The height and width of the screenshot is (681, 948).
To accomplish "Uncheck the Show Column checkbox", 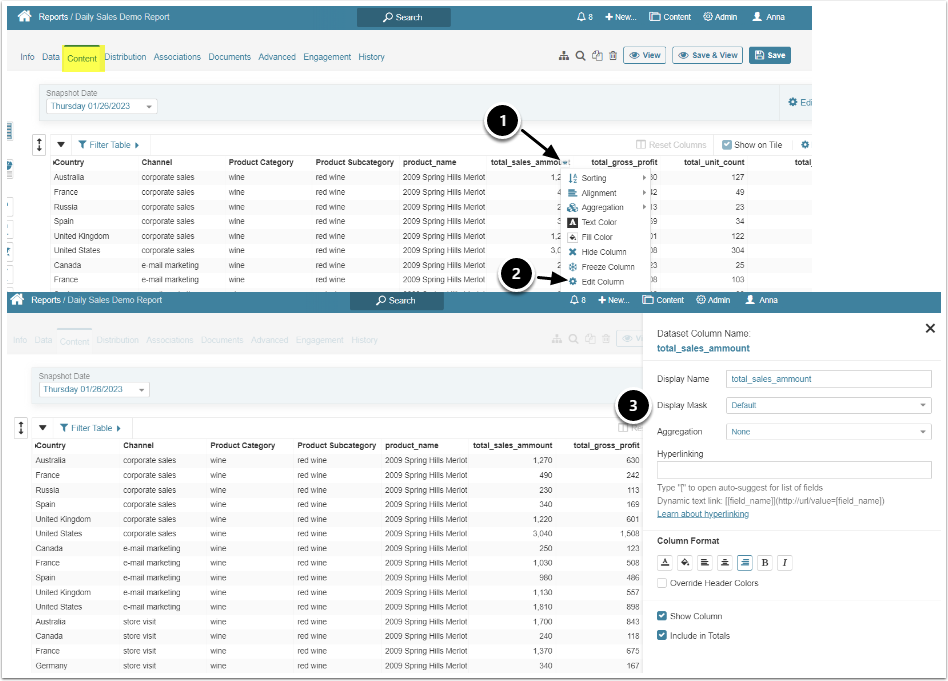I will (662, 616).
